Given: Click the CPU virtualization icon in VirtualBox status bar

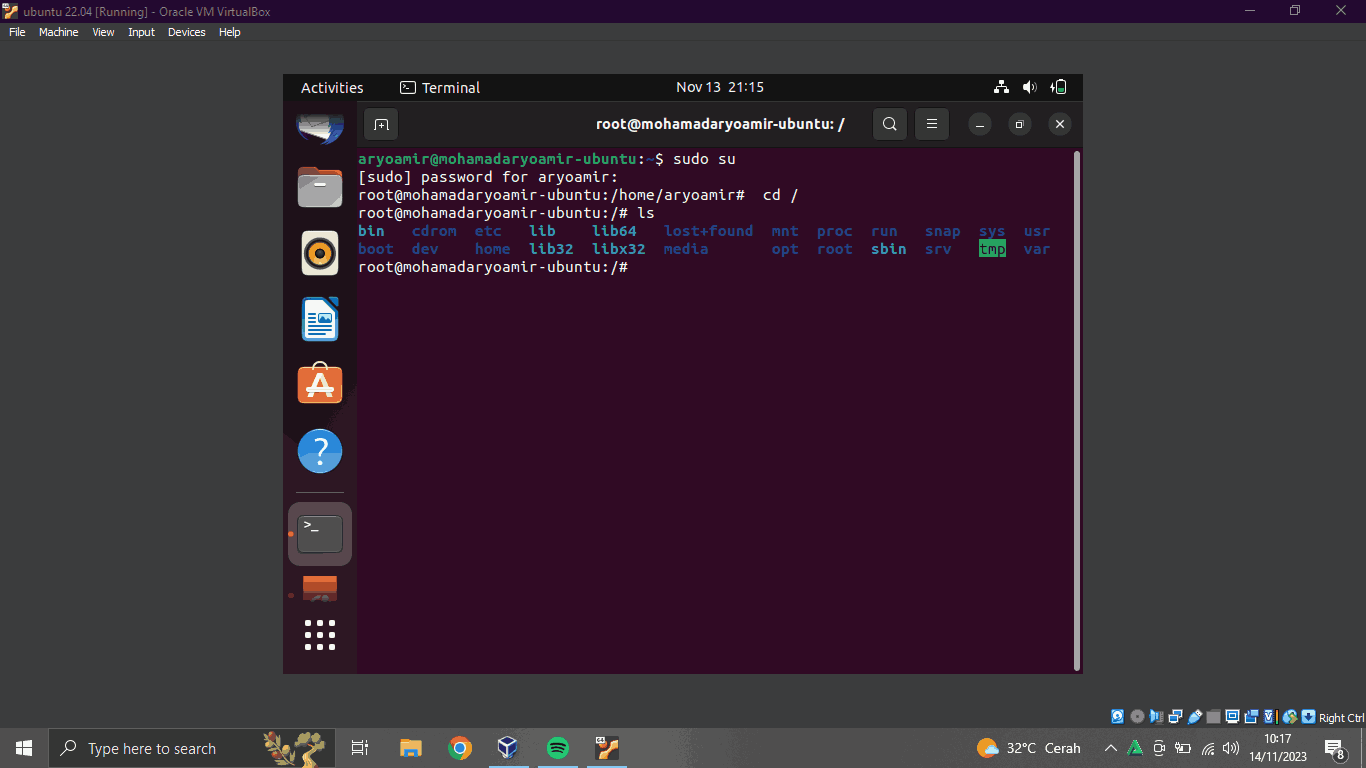Looking at the screenshot, I should [x=1271, y=717].
